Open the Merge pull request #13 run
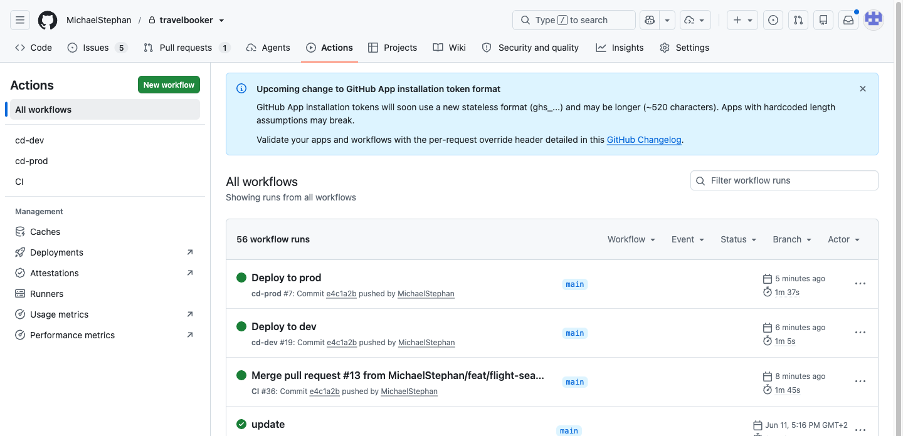904x436 pixels. click(x=398, y=376)
